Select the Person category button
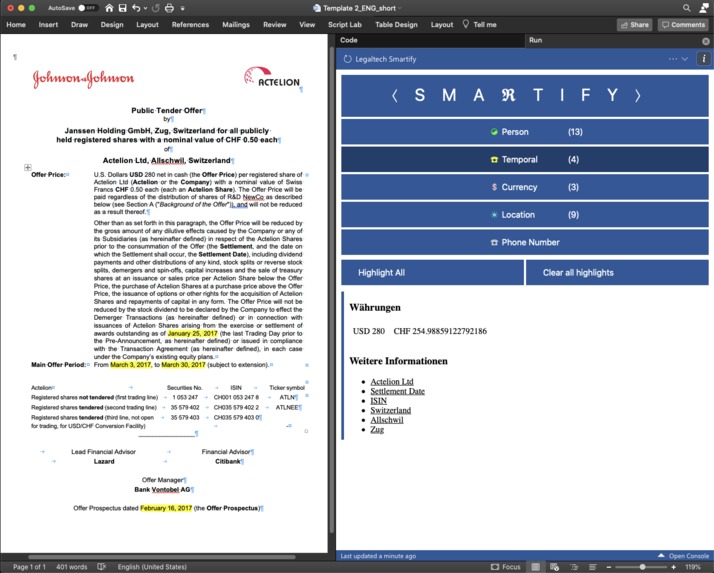The image size is (714, 573). (x=525, y=132)
